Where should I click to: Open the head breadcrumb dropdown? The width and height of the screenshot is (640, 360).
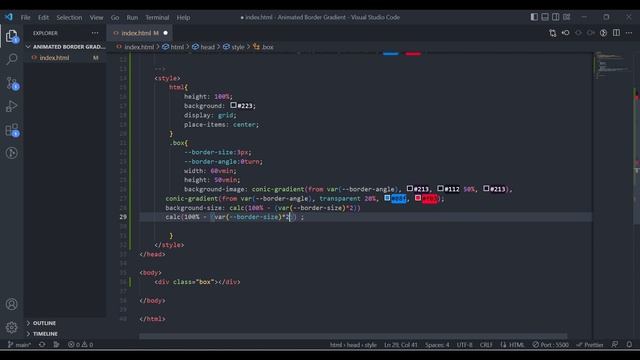click(203, 47)
